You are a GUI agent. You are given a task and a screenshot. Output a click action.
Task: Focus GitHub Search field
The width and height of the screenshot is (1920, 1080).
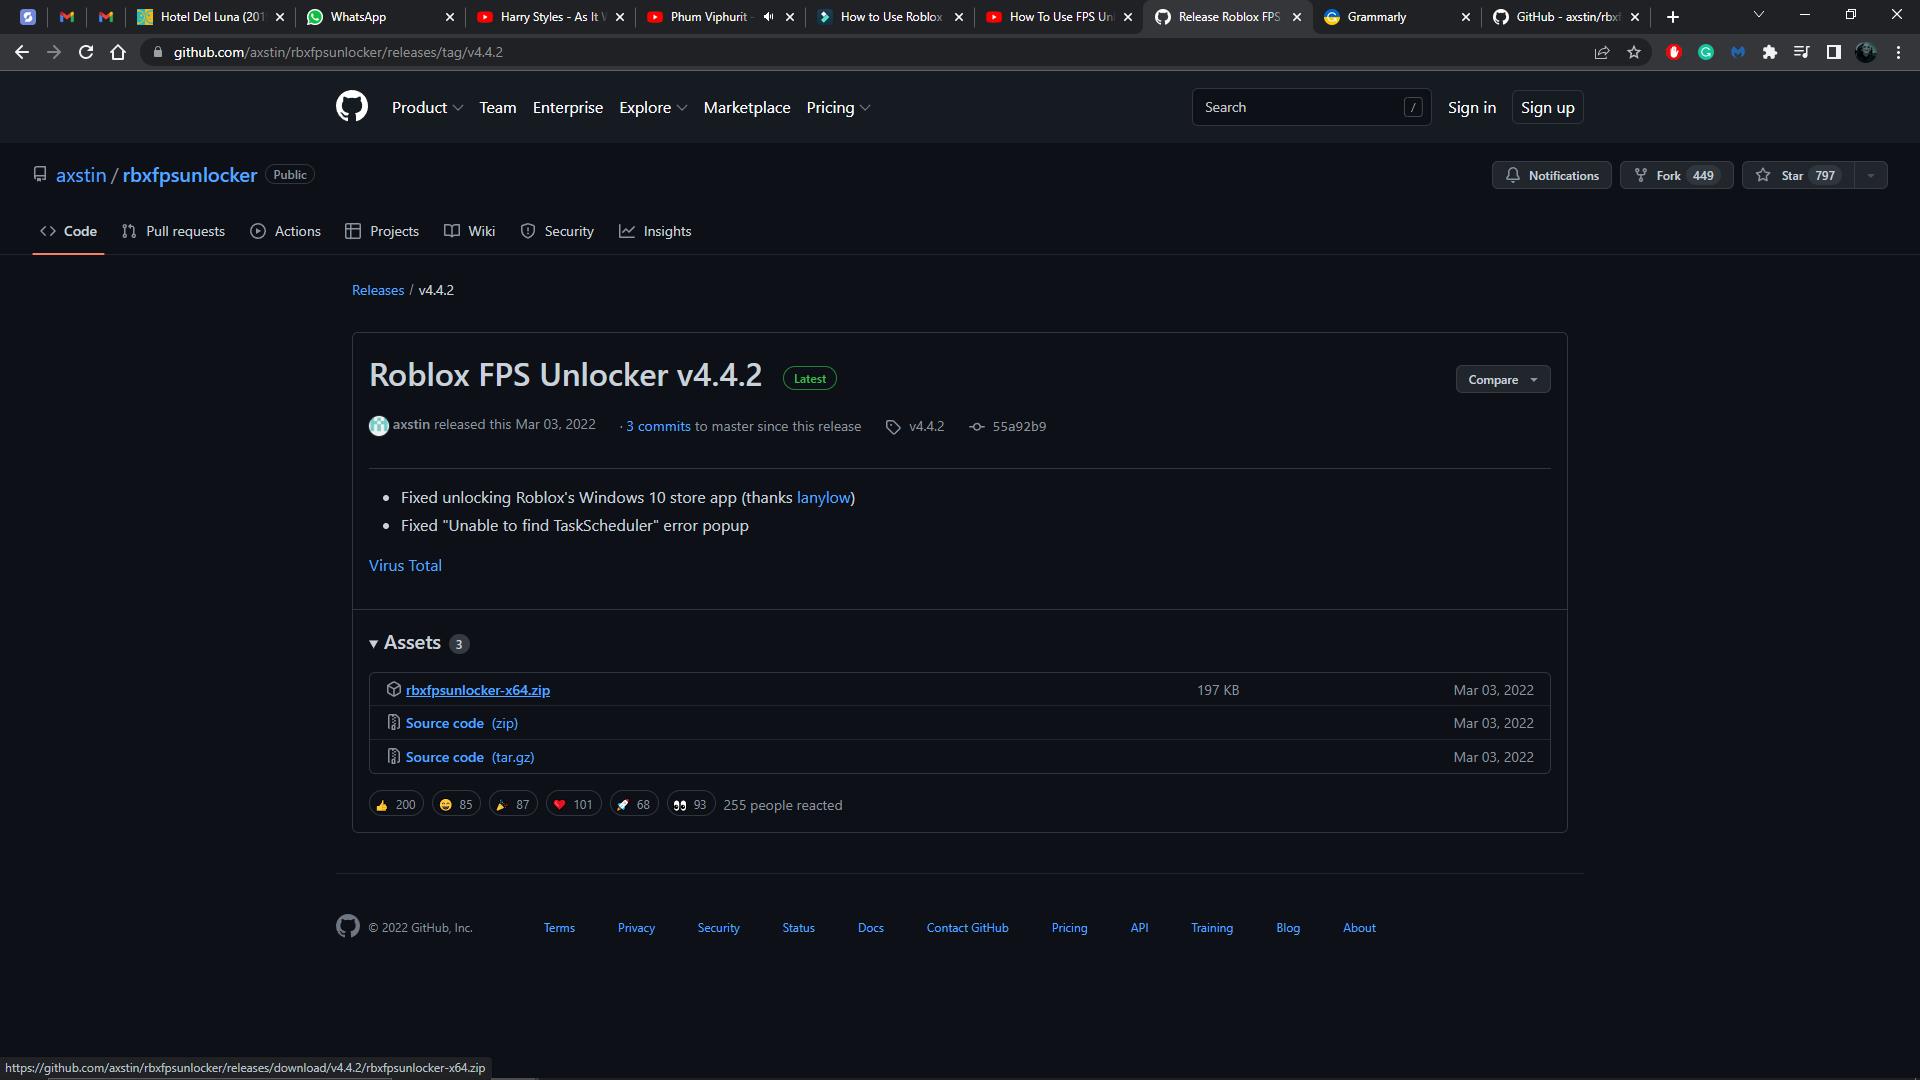pos(1311,107)
